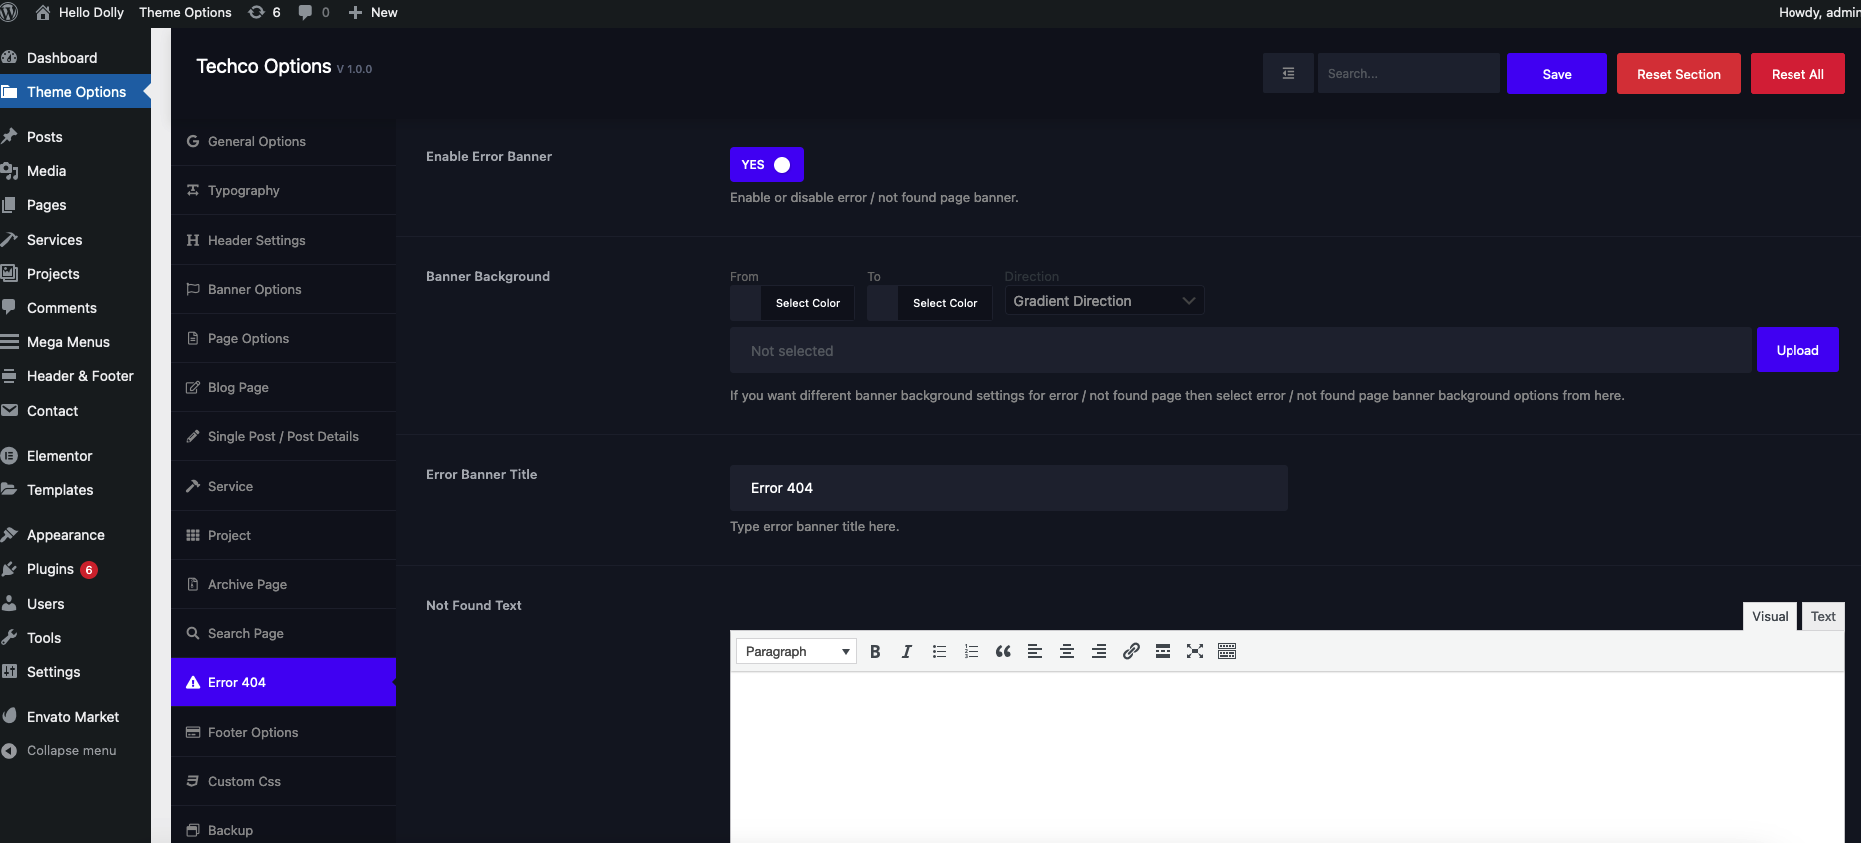Click the Bold formatting icon in editor

pyautogui.click(x=875, y=652)
